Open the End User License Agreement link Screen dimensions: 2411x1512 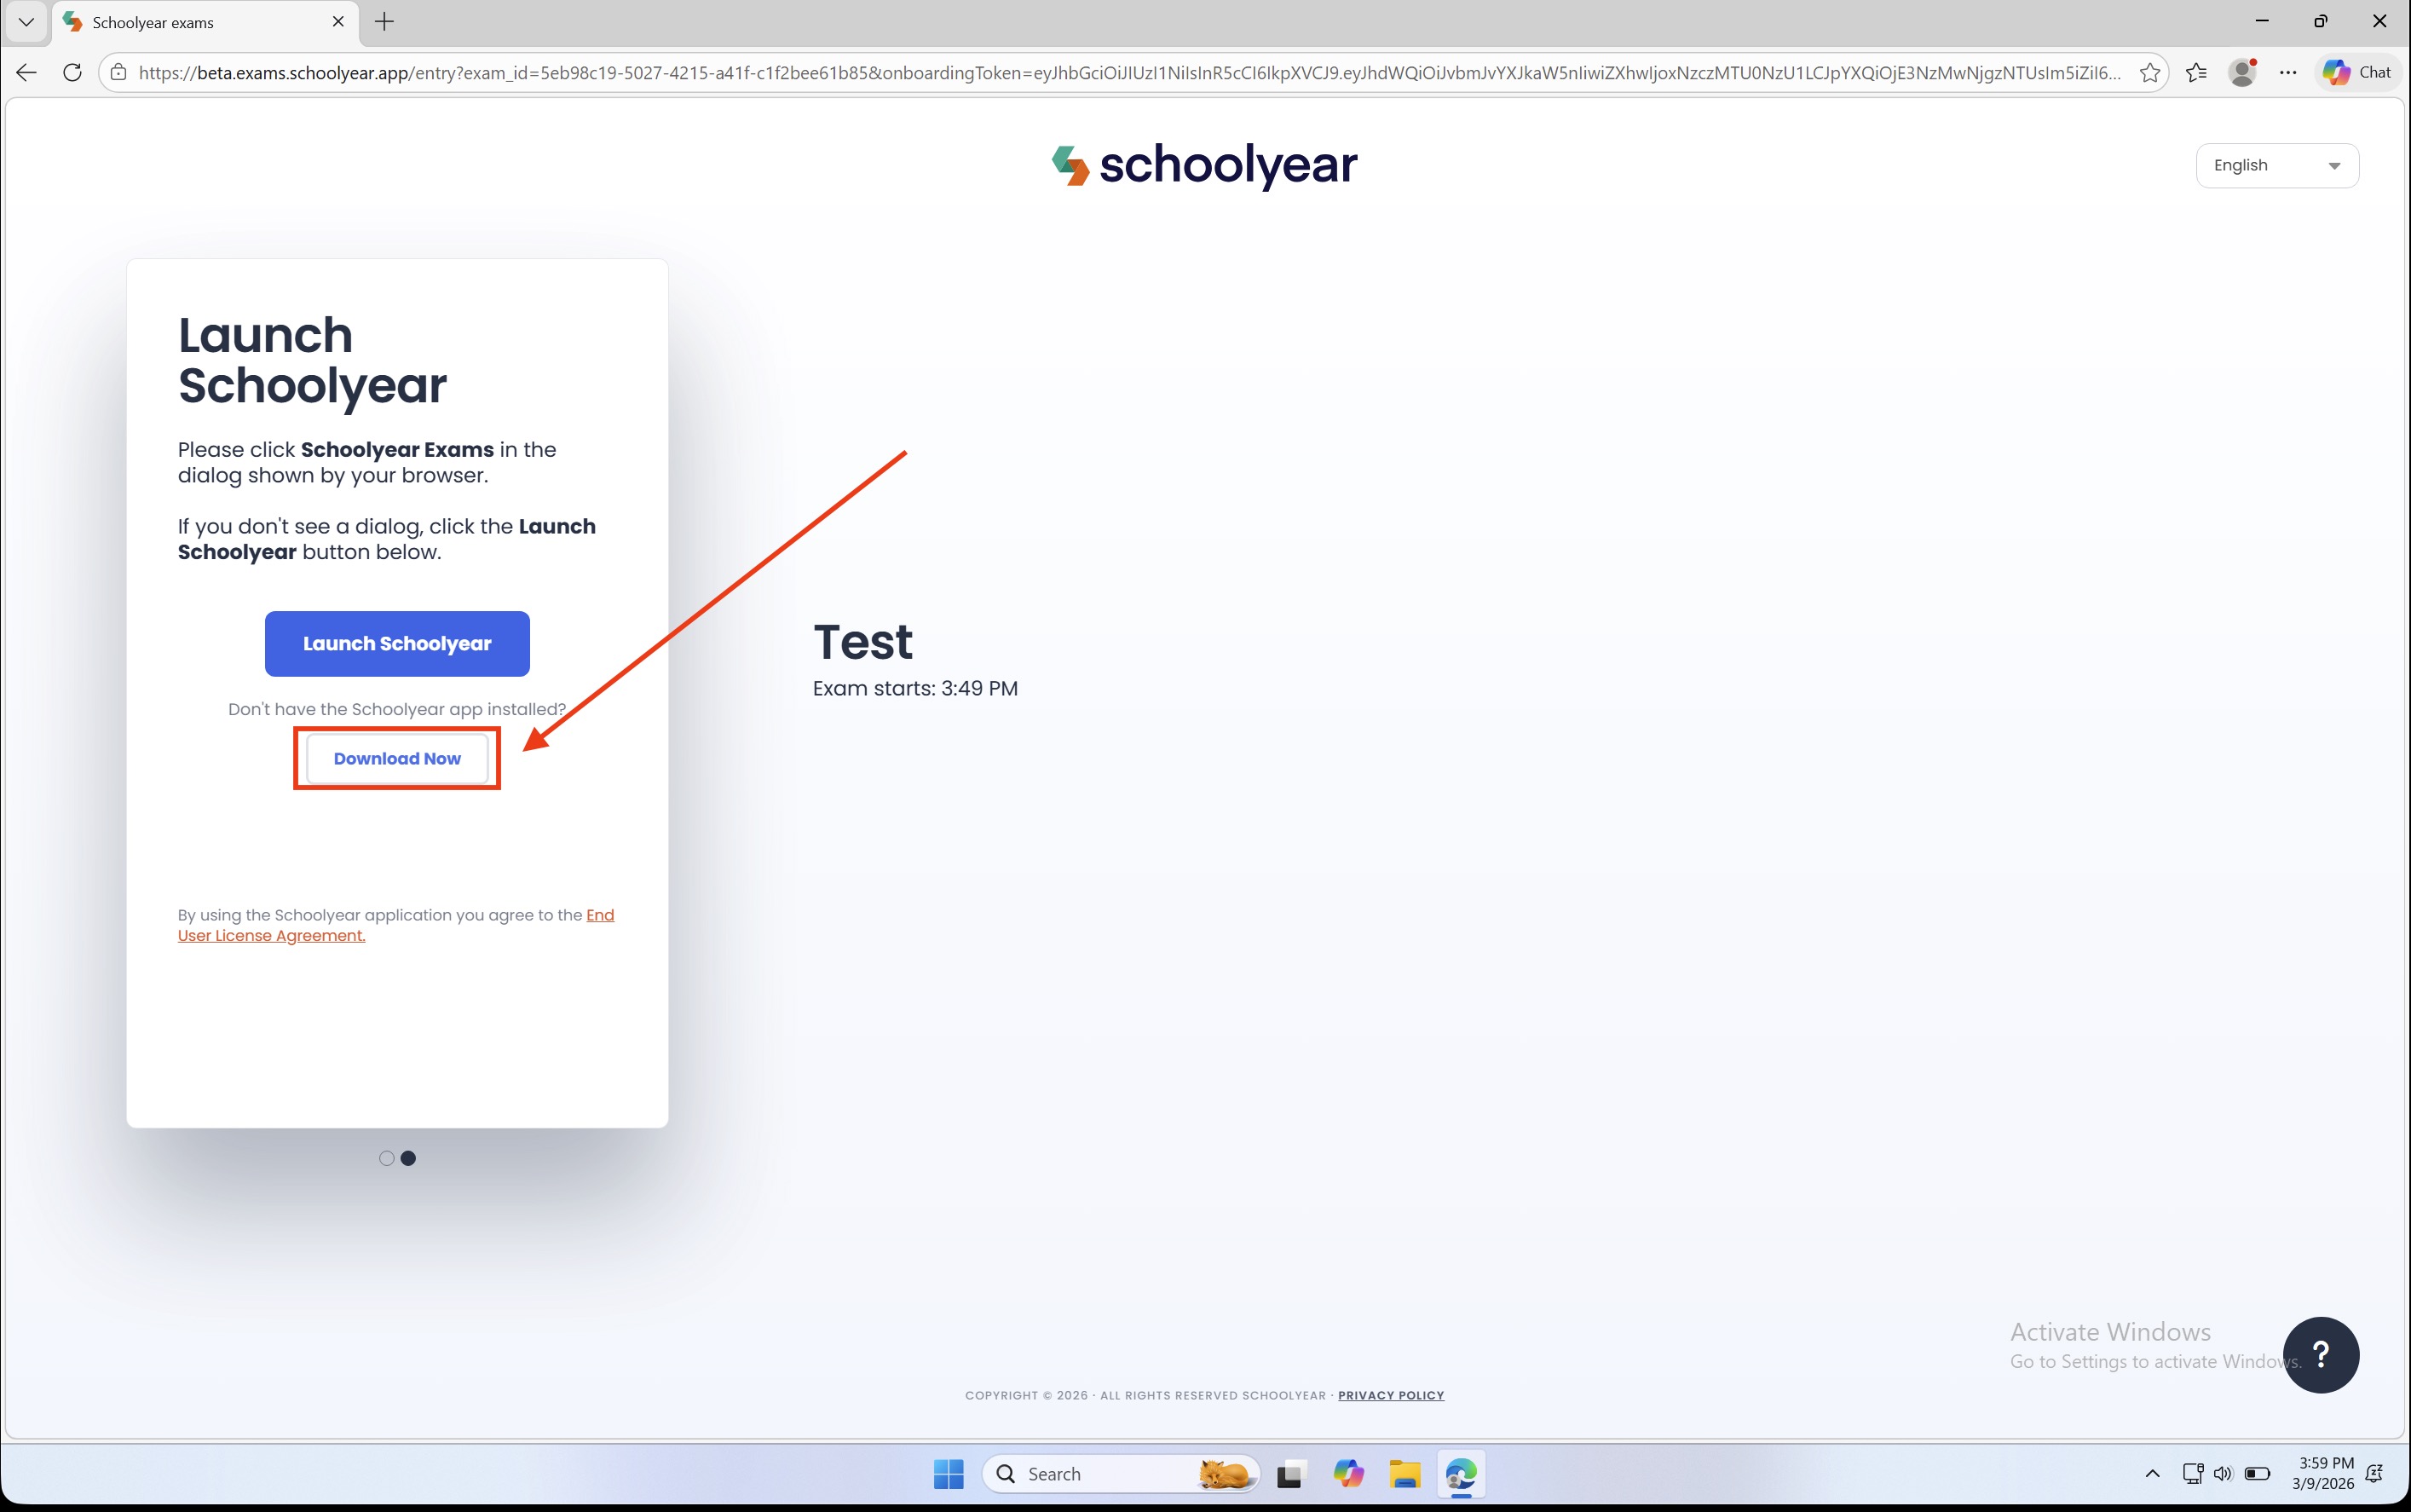[271, 936]
